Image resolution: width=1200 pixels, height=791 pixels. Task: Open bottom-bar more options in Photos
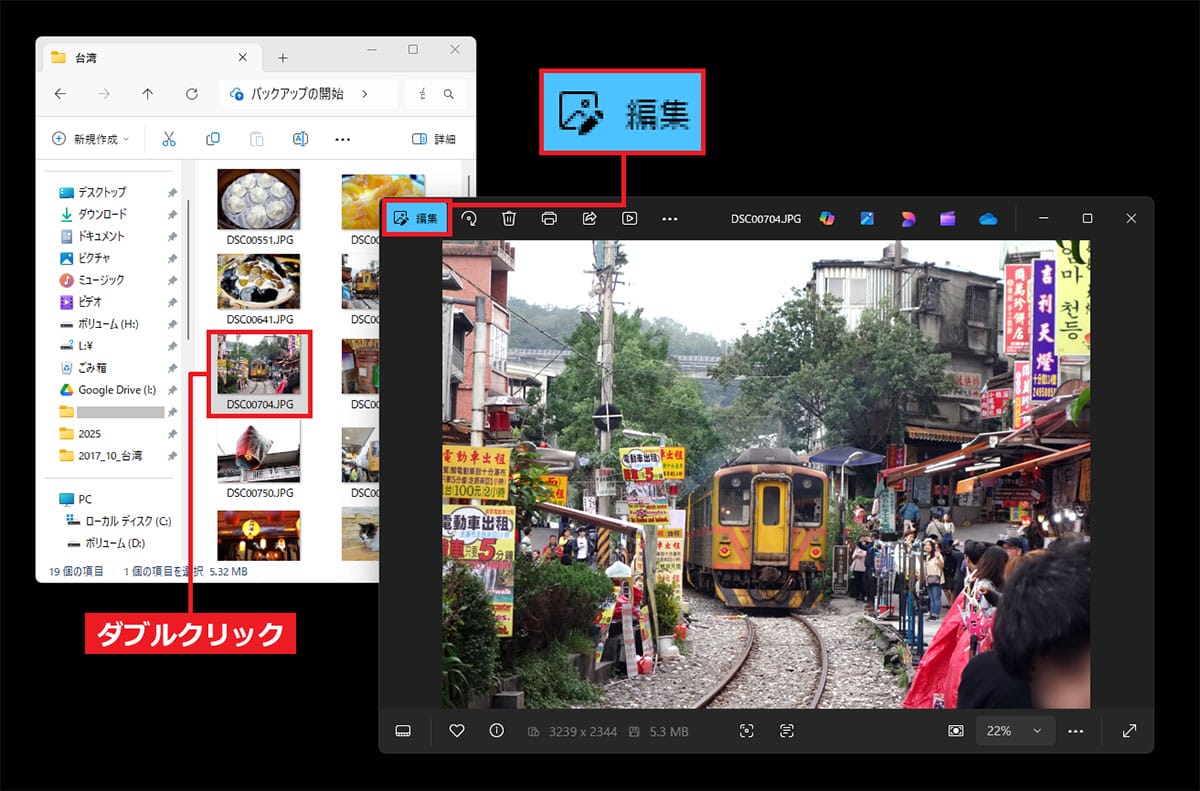(1076, 731)
